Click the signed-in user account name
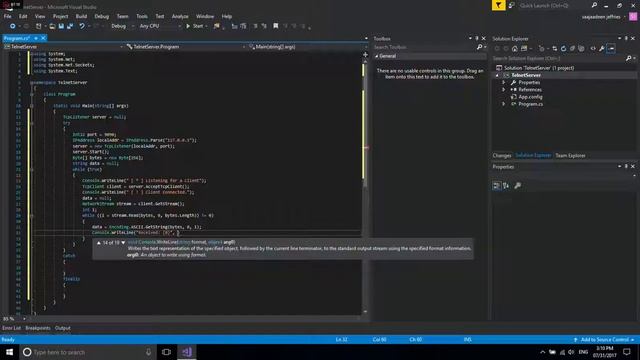This screenshot has width=640, height=360. pos(601,17)
